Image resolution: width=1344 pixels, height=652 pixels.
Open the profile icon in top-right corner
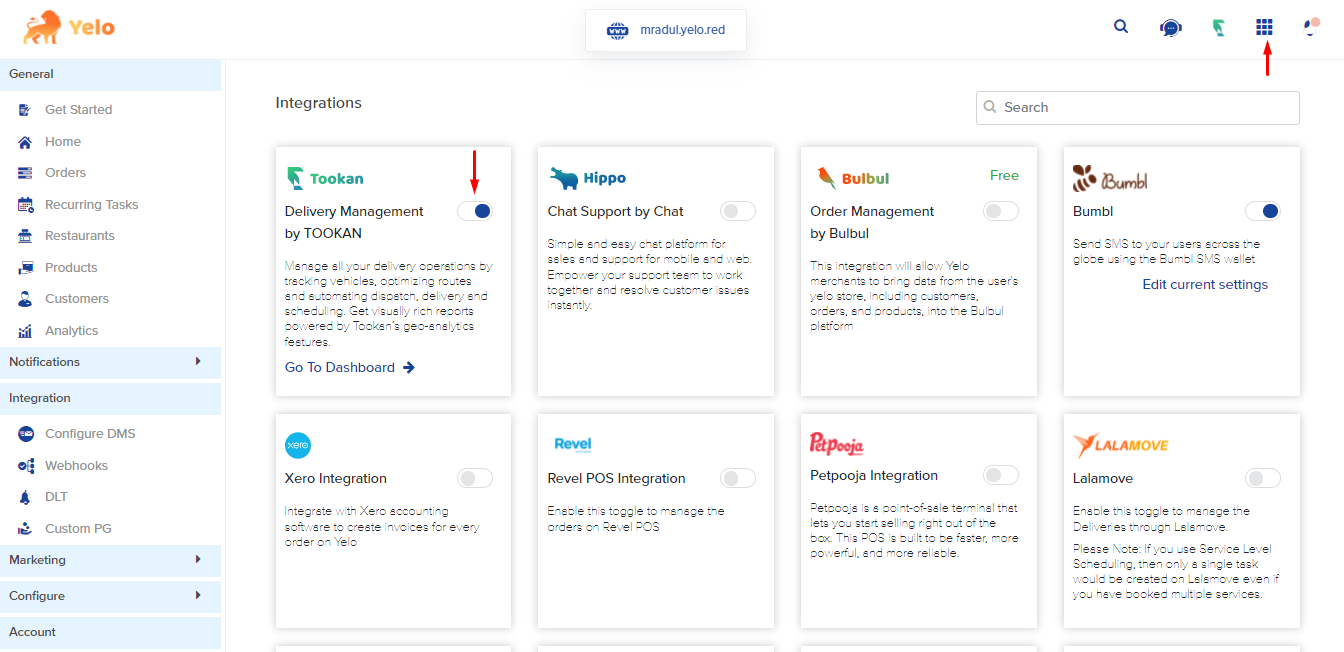click(x=1311, y=27)
